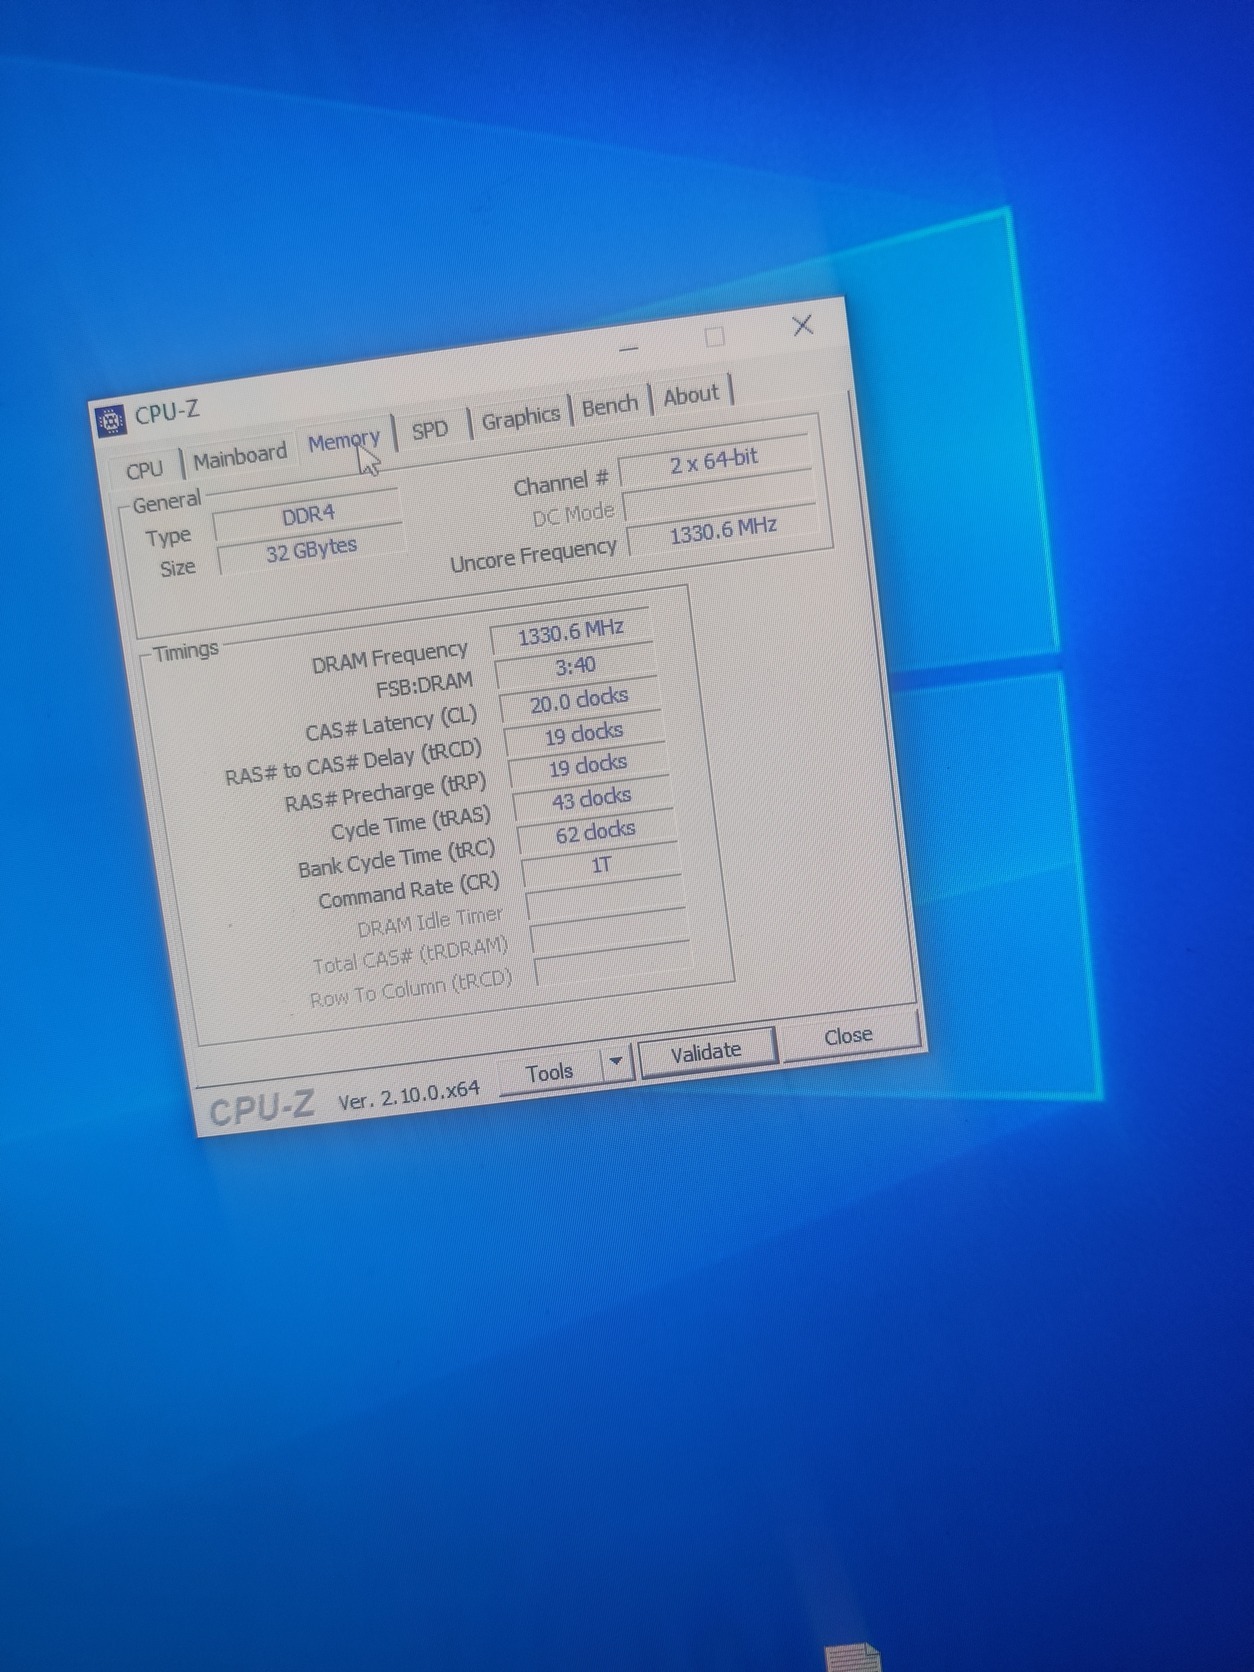The image size is (1254, 1672).
Task: Click the Validate button
Action: 706,1052
